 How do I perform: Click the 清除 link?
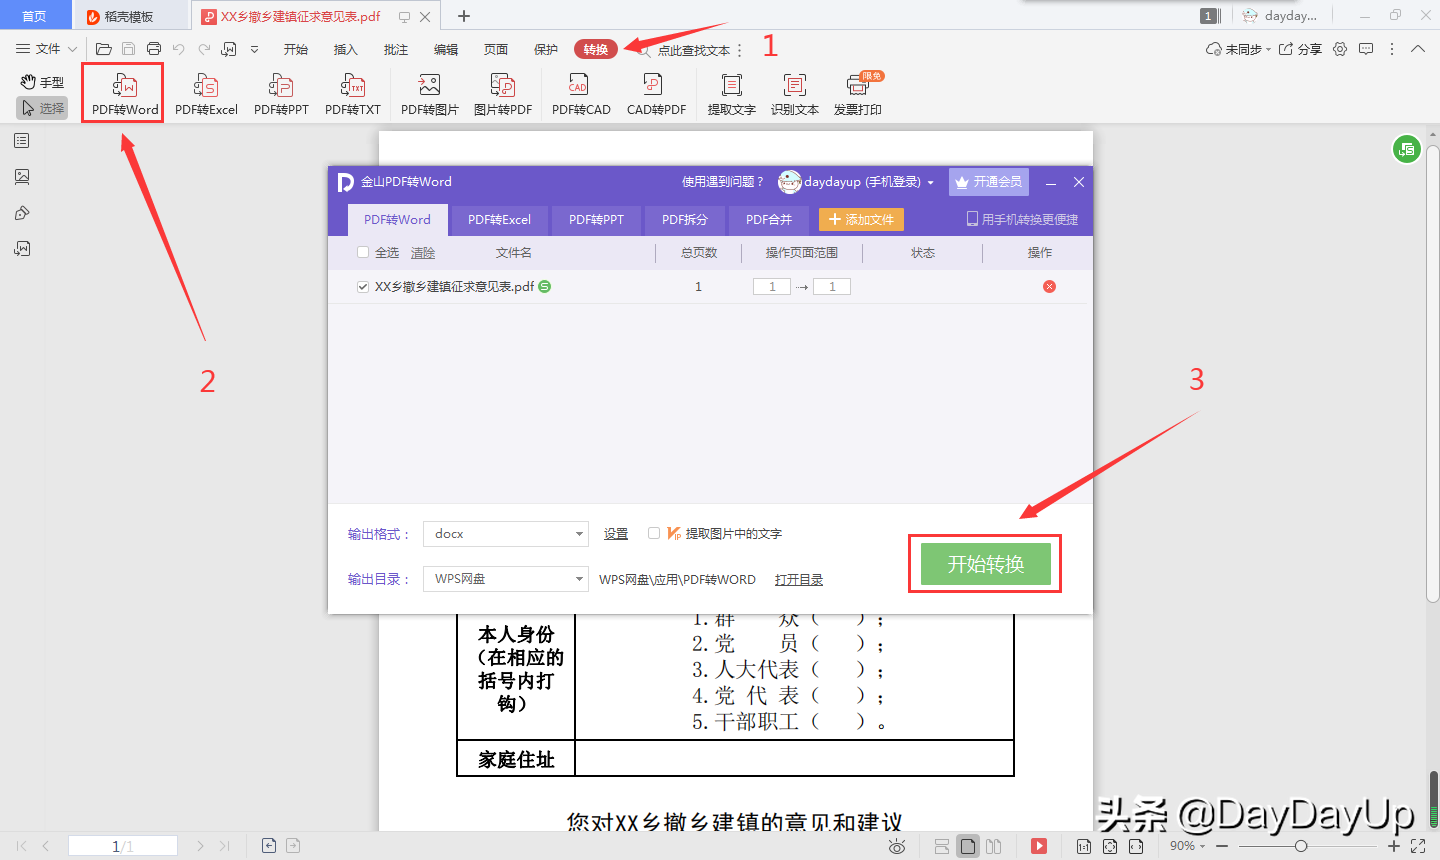tap(423, 253)
